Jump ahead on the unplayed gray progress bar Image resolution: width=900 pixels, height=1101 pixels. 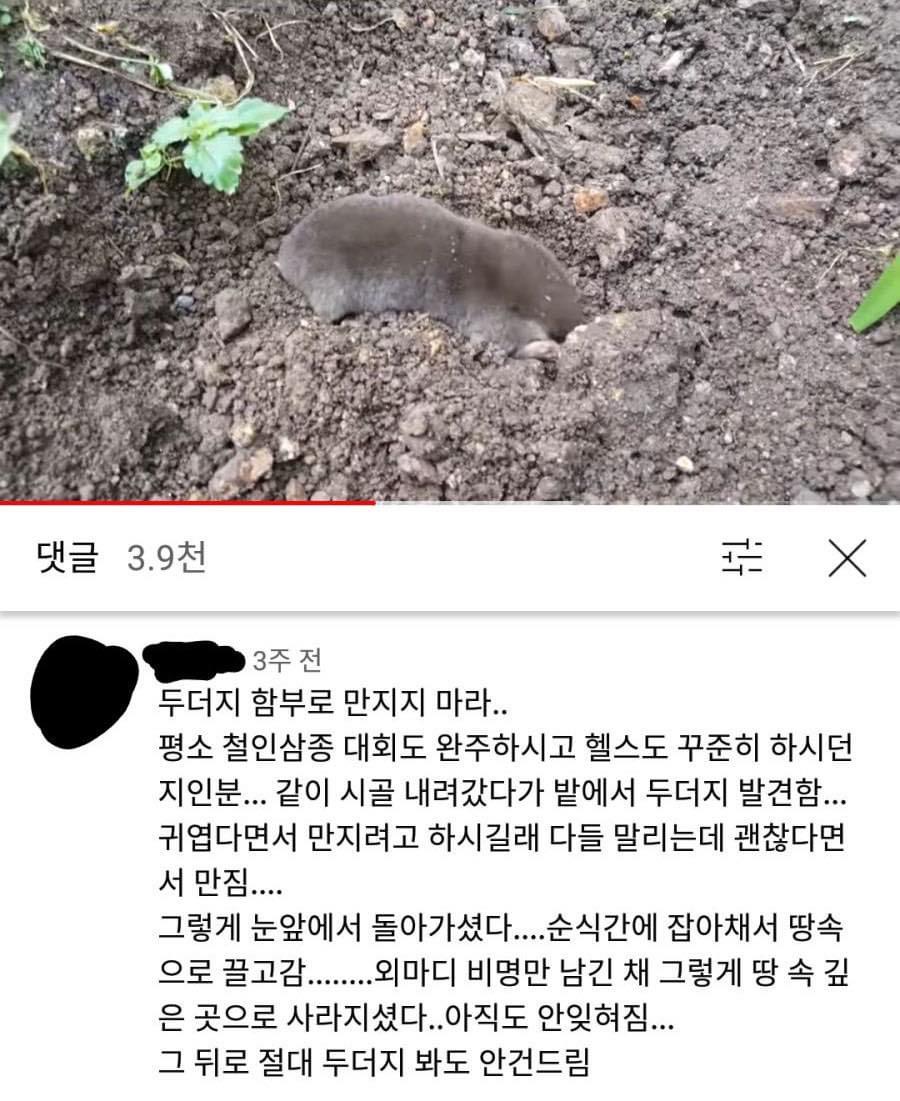tap(637, 503)
